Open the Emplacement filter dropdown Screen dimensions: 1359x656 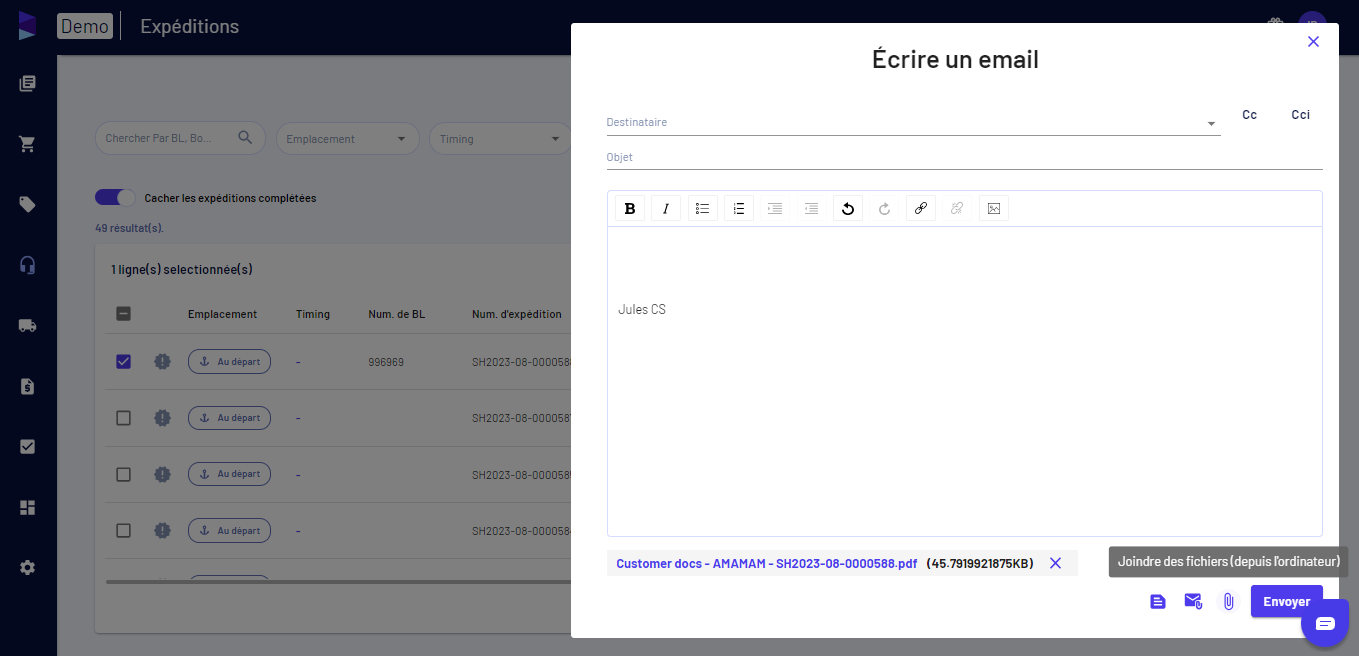[x=347, y=139]
